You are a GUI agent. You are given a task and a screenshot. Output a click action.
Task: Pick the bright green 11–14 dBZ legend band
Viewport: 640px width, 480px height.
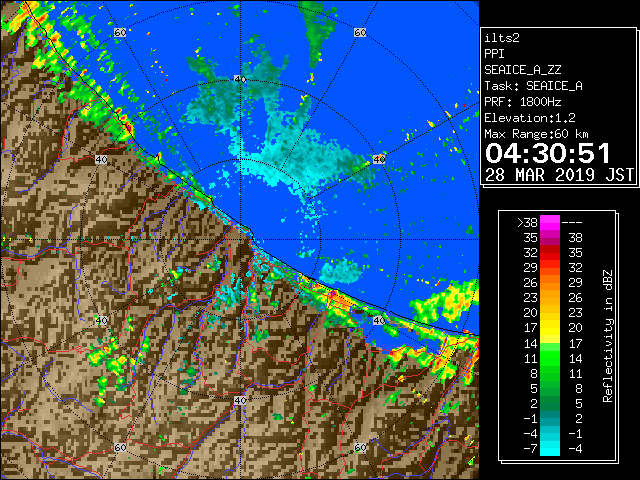tap(550, 358)
